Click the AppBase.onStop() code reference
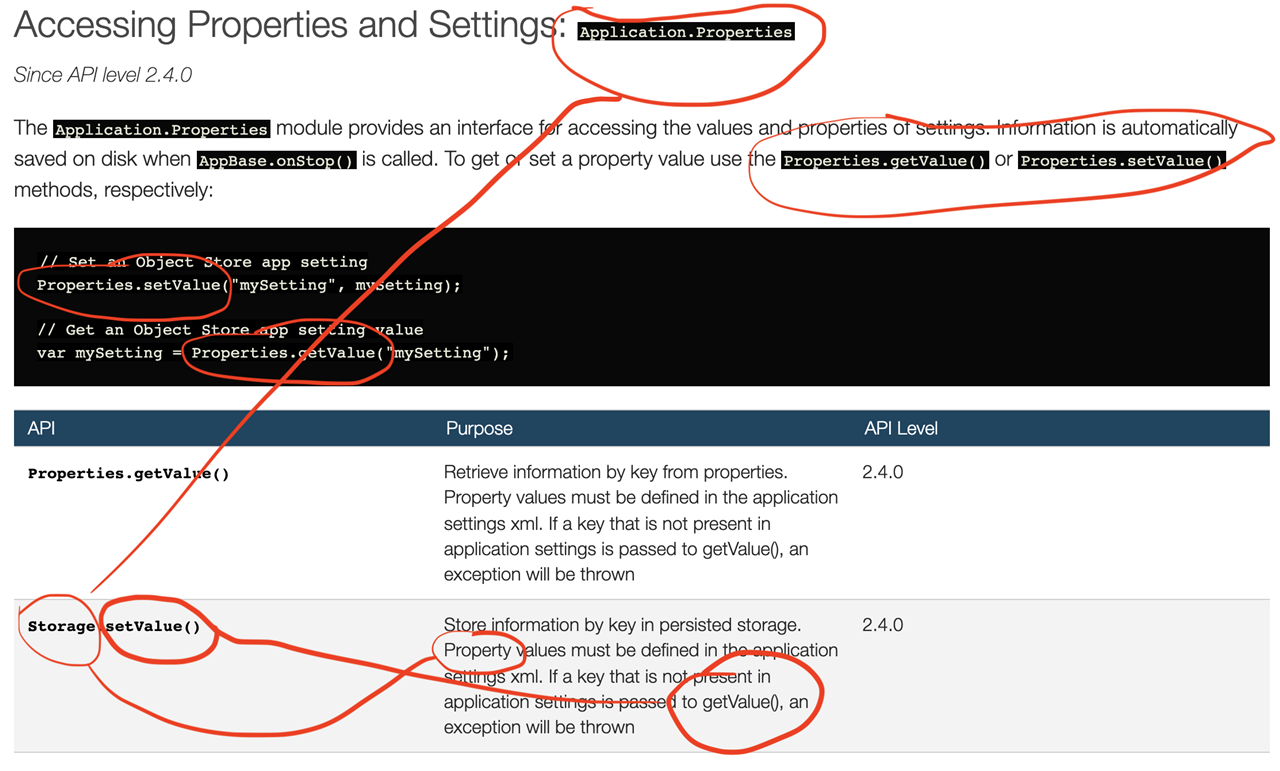1280x771 pixels. tap(276, 160)
